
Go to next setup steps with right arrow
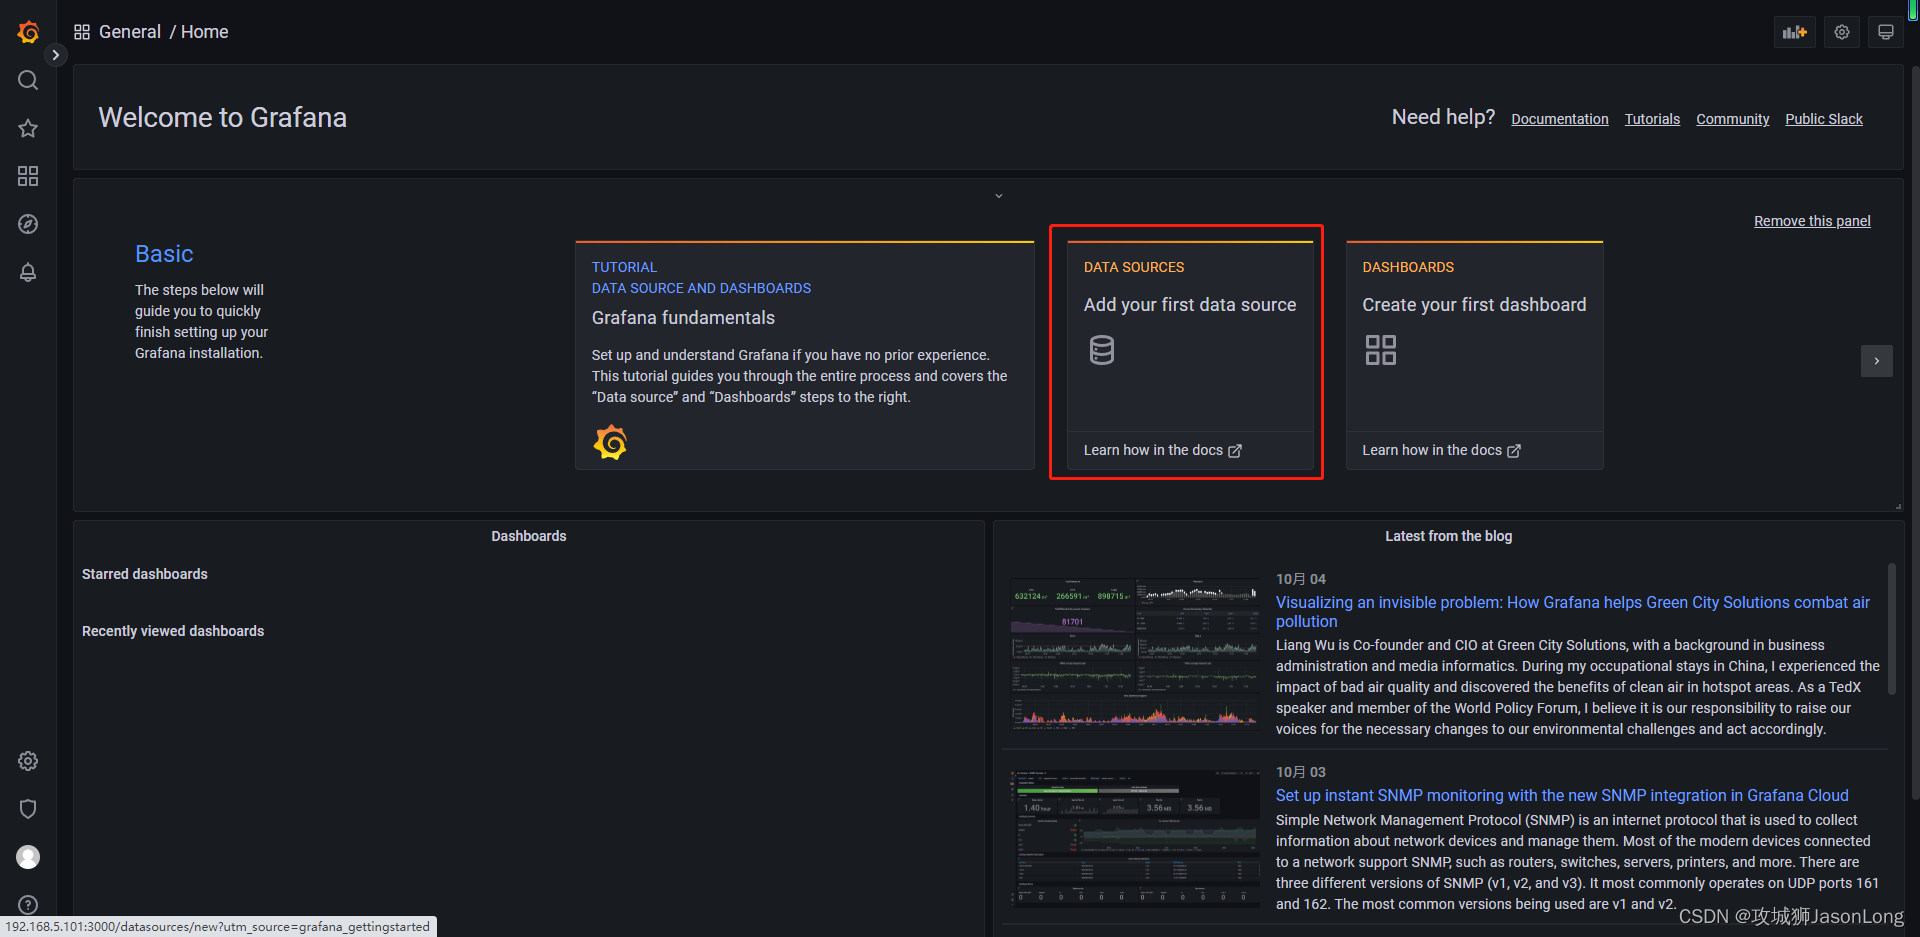point(1877,361)
